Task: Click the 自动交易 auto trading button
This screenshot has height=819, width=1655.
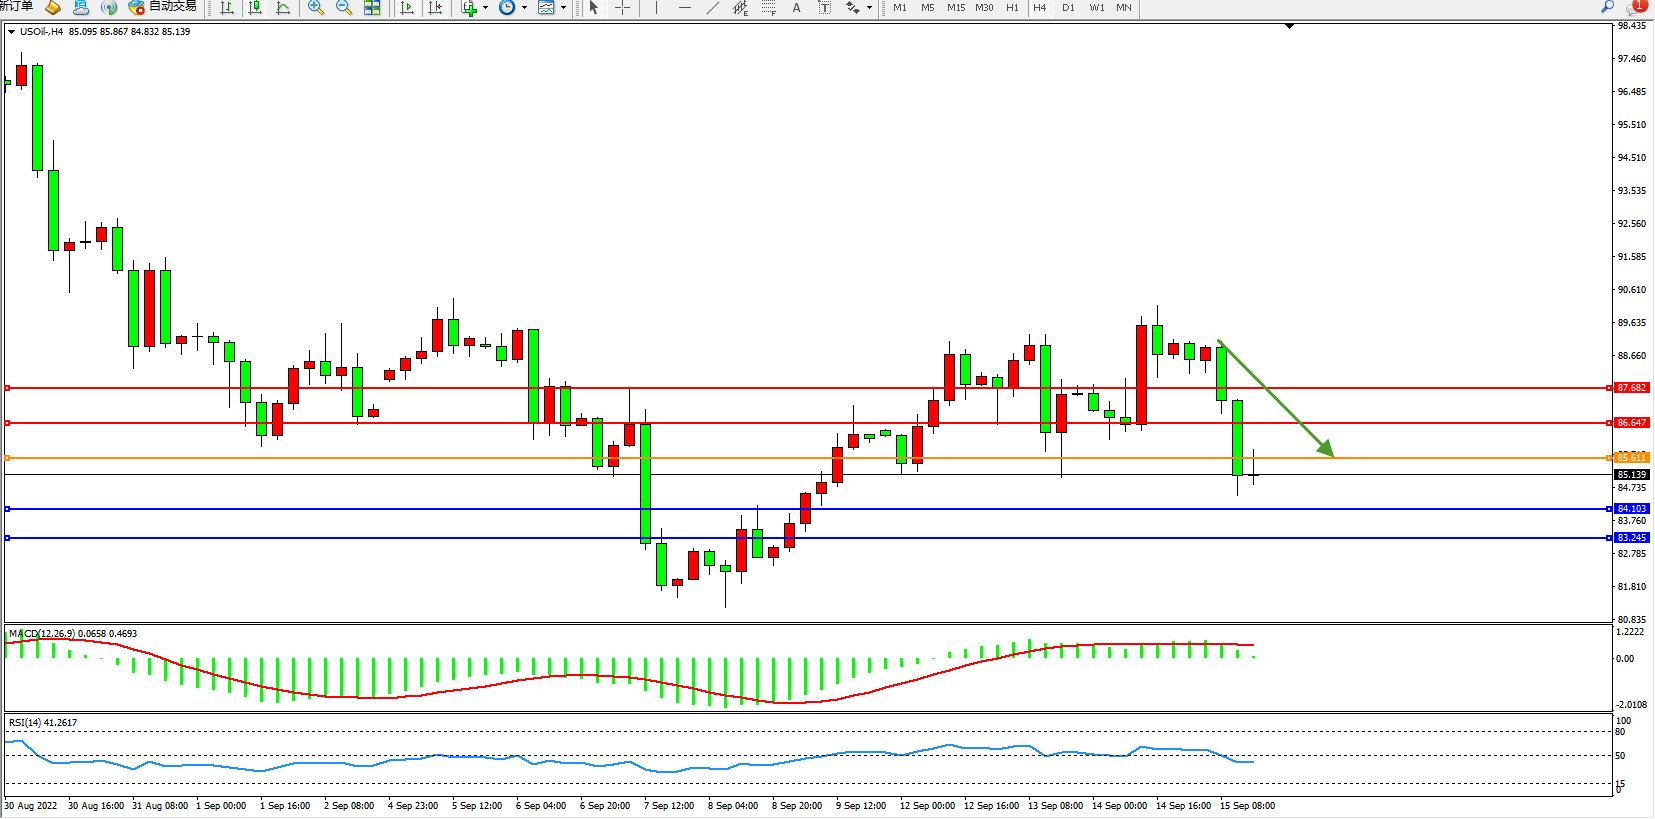Action: [x=162, y=7]
